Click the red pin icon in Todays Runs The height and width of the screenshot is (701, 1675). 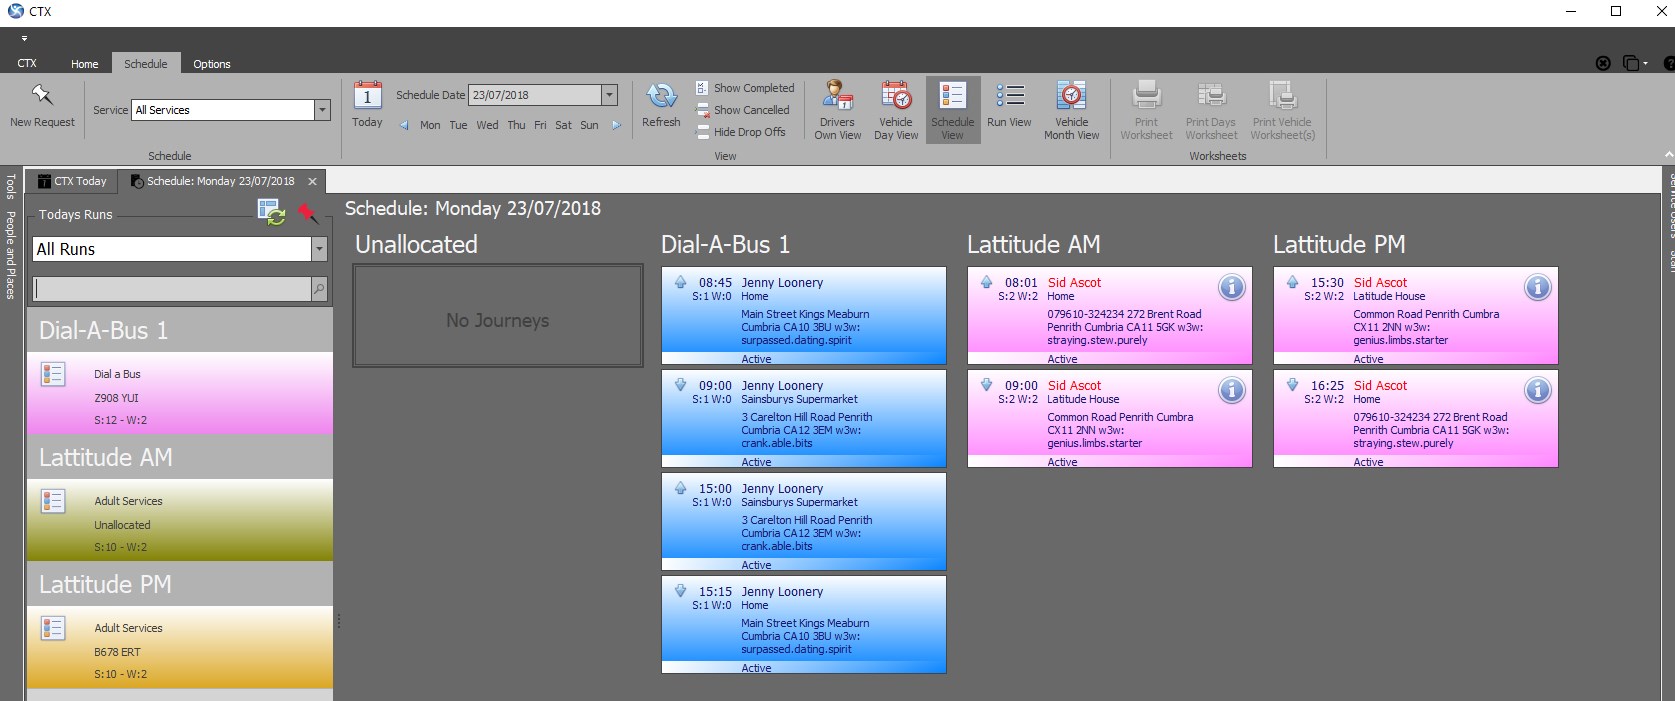pos(307,213)
